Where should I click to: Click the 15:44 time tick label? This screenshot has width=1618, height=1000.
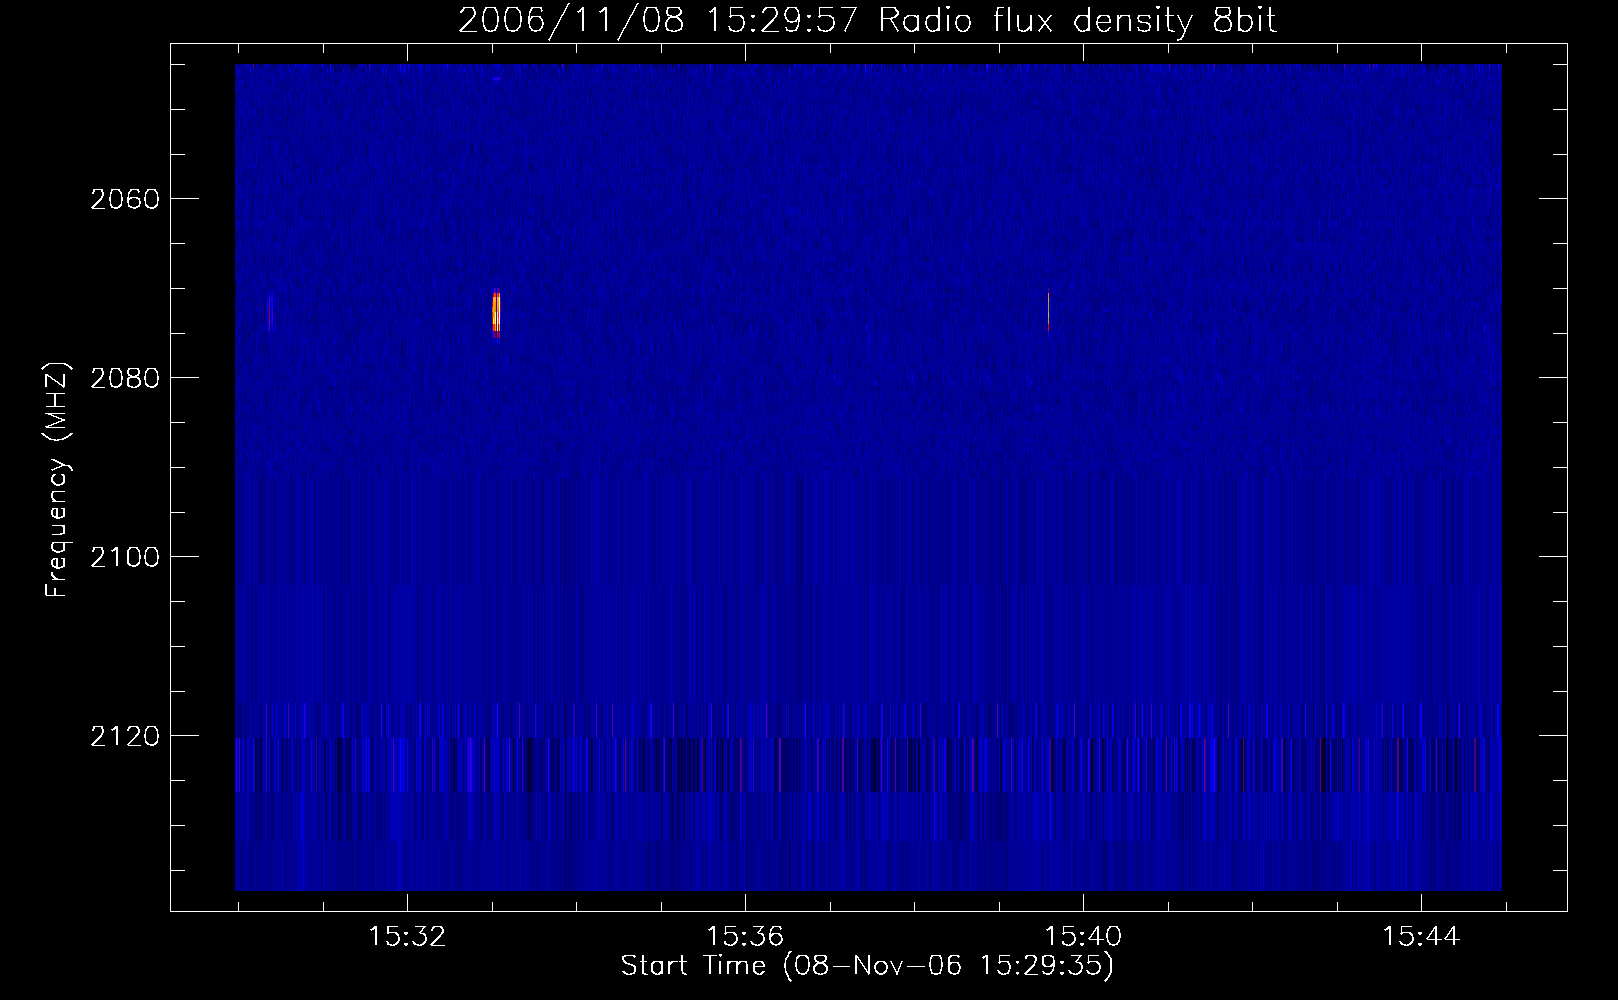(1421, 937)
